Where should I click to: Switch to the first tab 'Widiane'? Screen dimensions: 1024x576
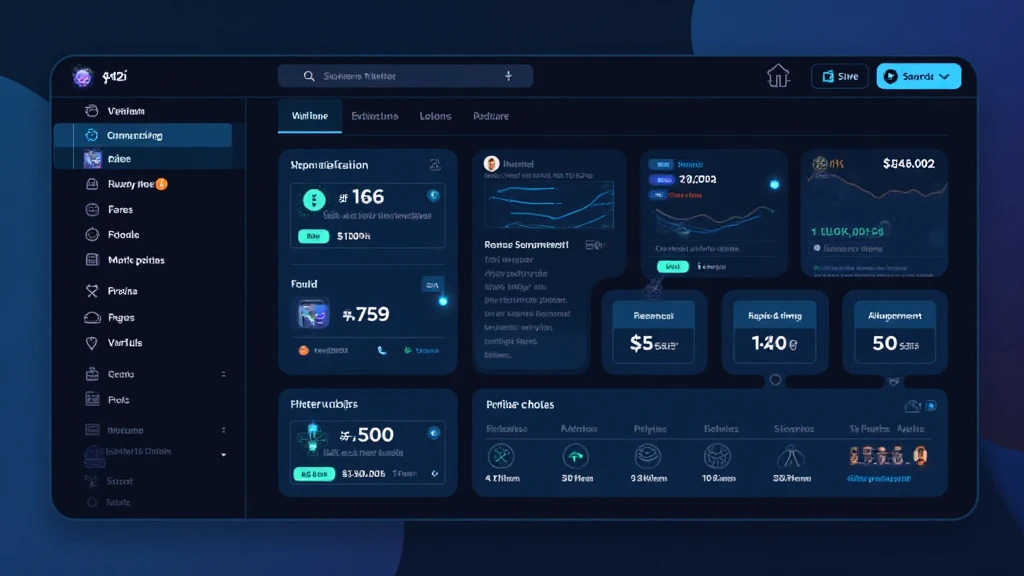click(310, 116)
